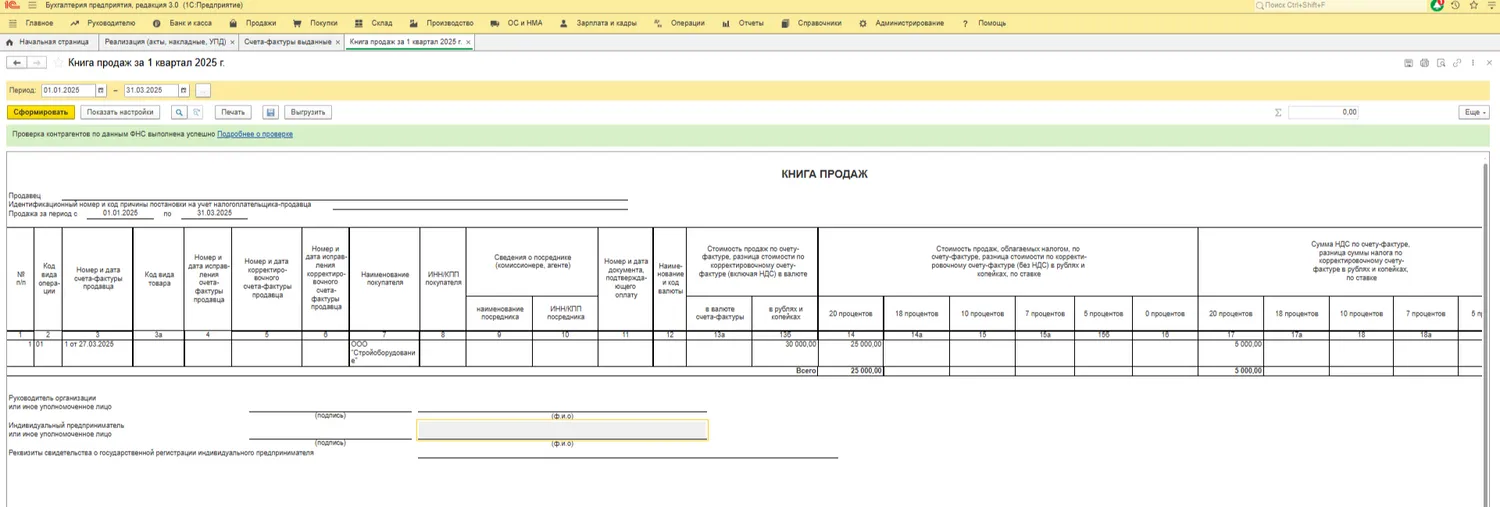Click the icon right of the magnifier
The height and width of the screenshot is (507, 1500).
[x=196, y=112]
